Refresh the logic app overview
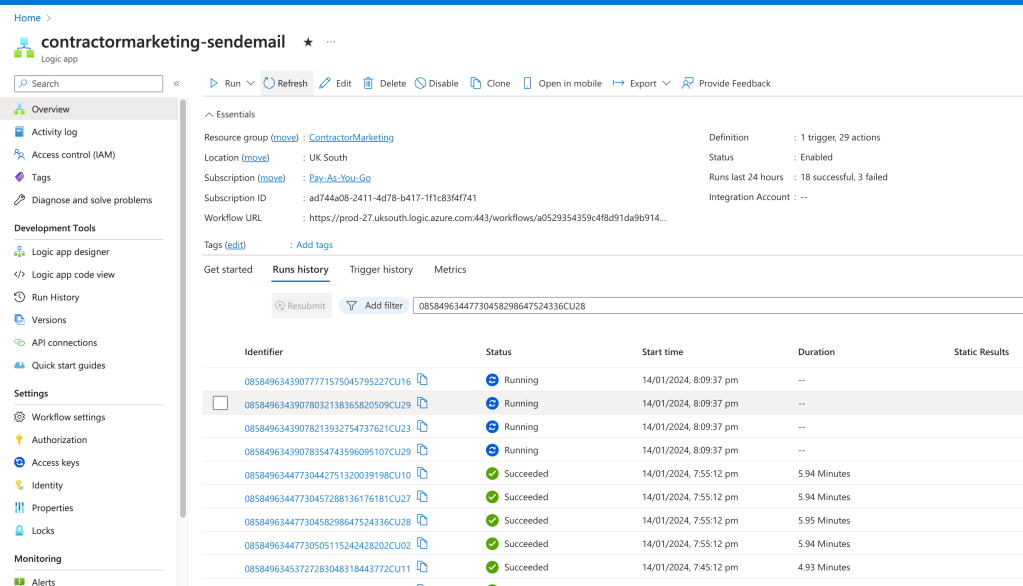1023x586 pixels. 286,84
